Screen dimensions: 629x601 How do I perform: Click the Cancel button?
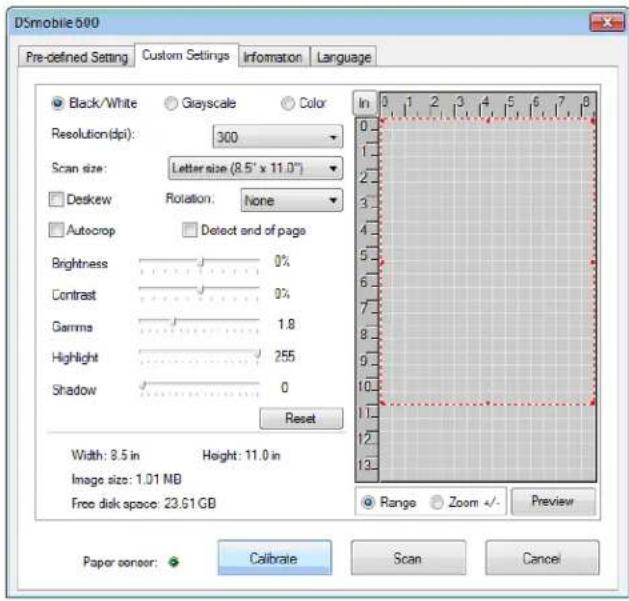coord(542,558)
